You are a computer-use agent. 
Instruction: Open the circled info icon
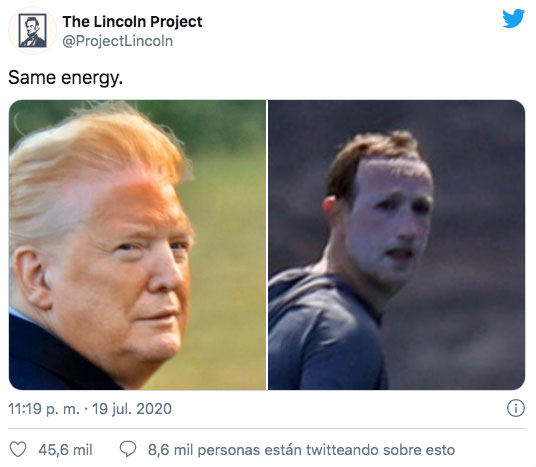(515, 408)
